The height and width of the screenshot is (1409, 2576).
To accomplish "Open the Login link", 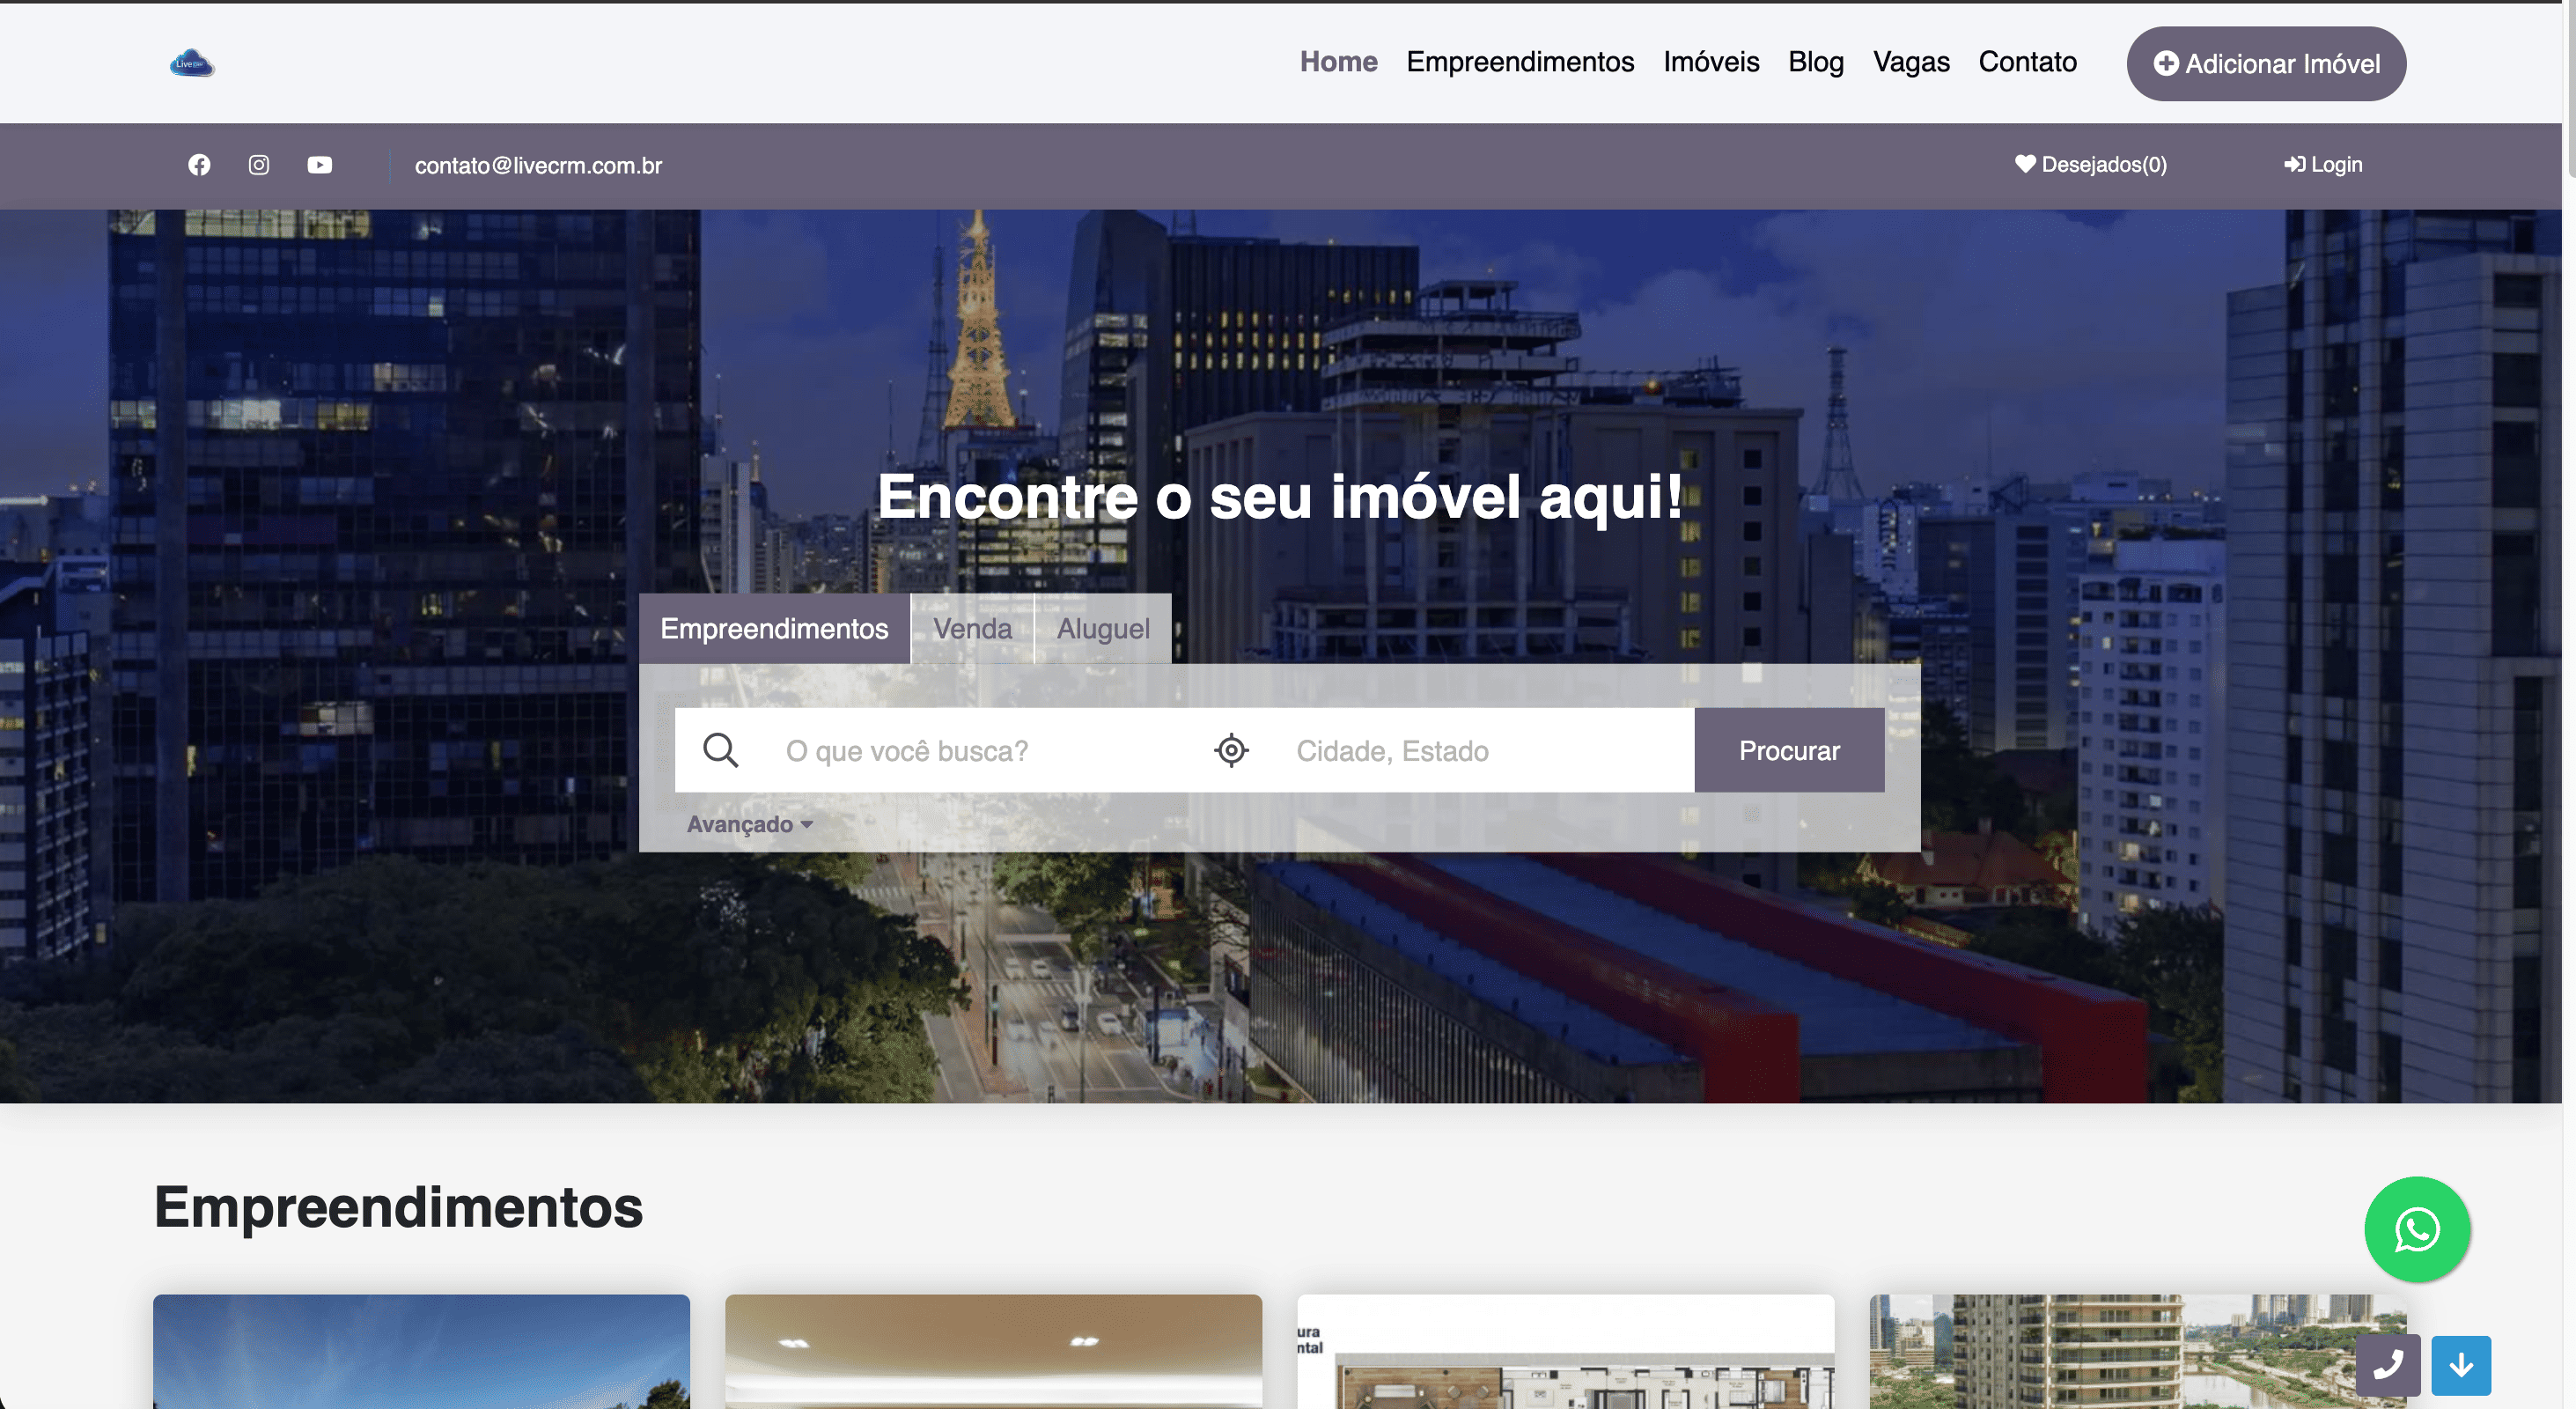I will (2323, 164).
